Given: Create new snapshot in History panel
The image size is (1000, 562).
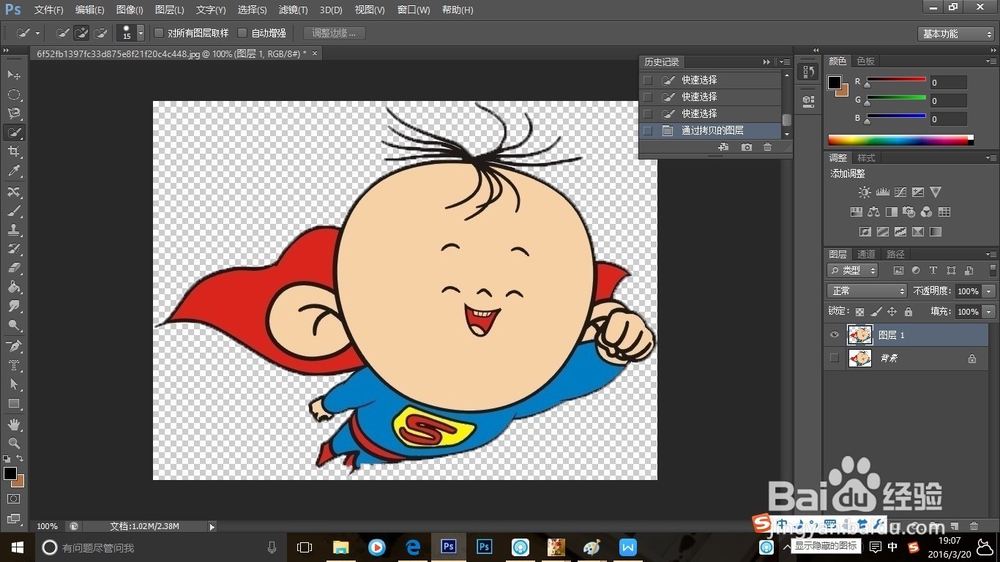Looking at the screenshot, I should 746,147.
